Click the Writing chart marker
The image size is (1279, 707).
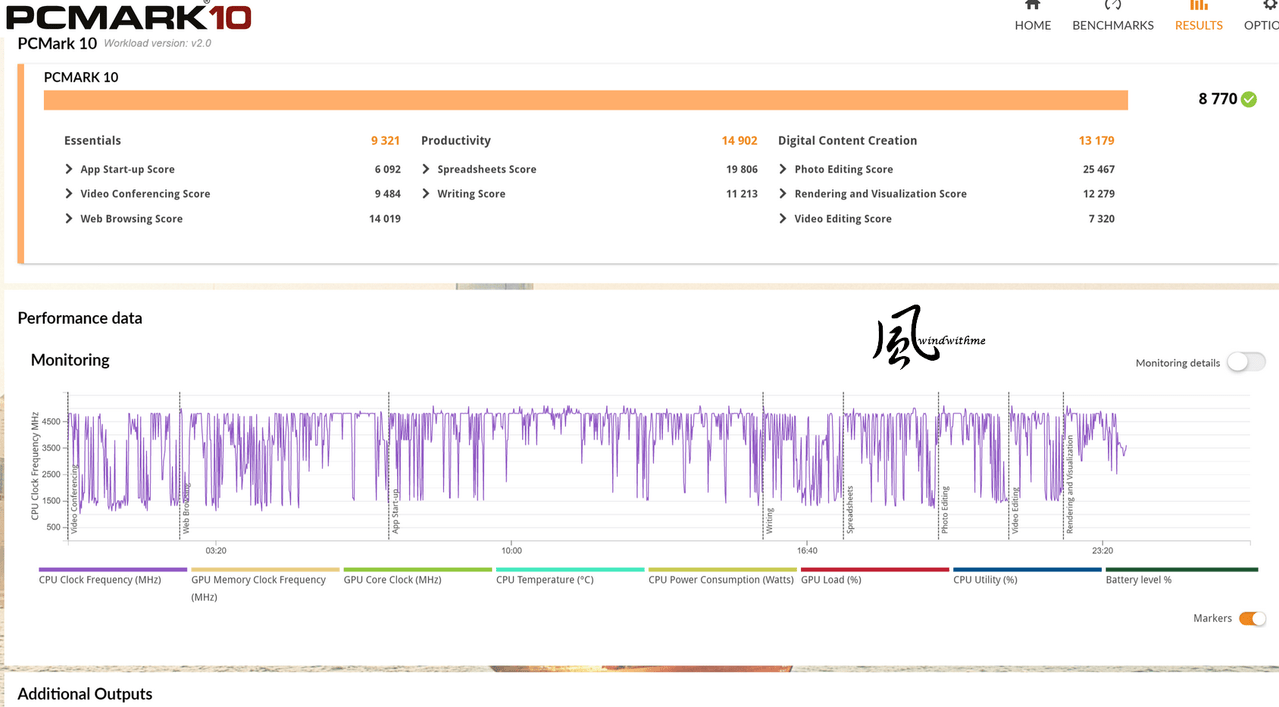click(770, 520)
